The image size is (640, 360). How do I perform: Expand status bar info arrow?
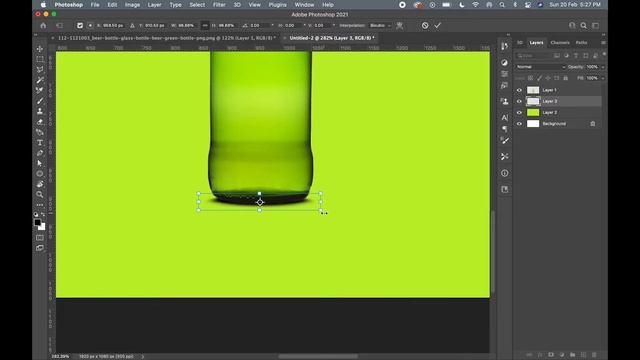click(x=142, y=356)
